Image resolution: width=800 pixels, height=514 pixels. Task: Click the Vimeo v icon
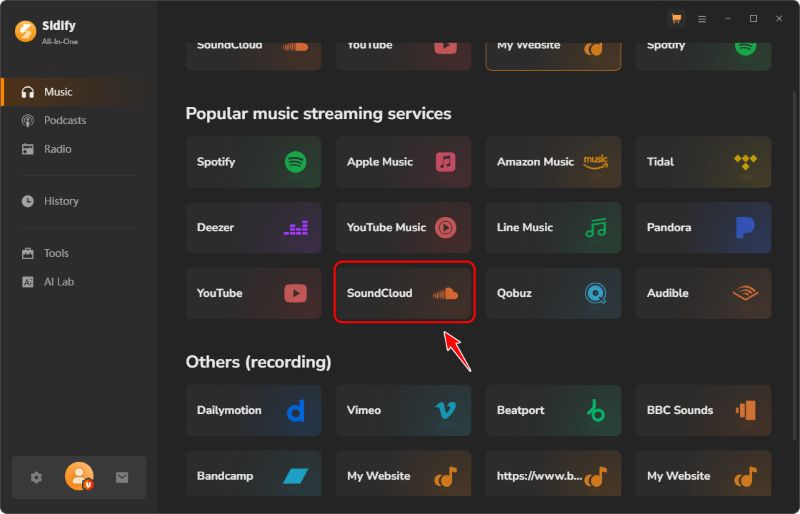pyautogui.click(x=445, y=410)
